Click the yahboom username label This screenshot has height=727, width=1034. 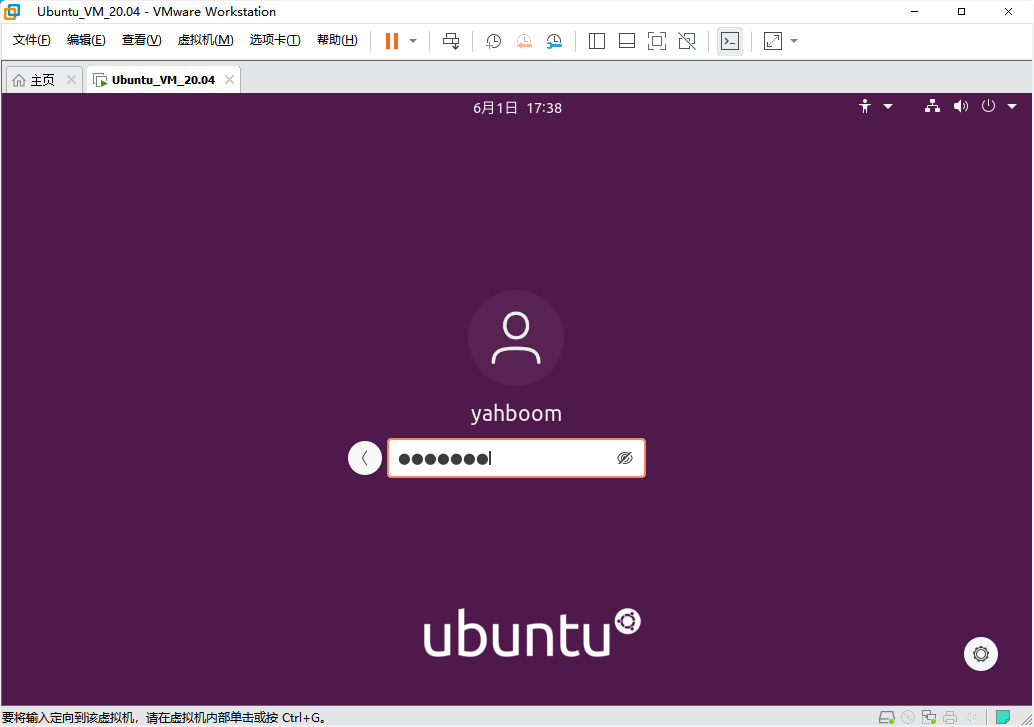(516, 414)
